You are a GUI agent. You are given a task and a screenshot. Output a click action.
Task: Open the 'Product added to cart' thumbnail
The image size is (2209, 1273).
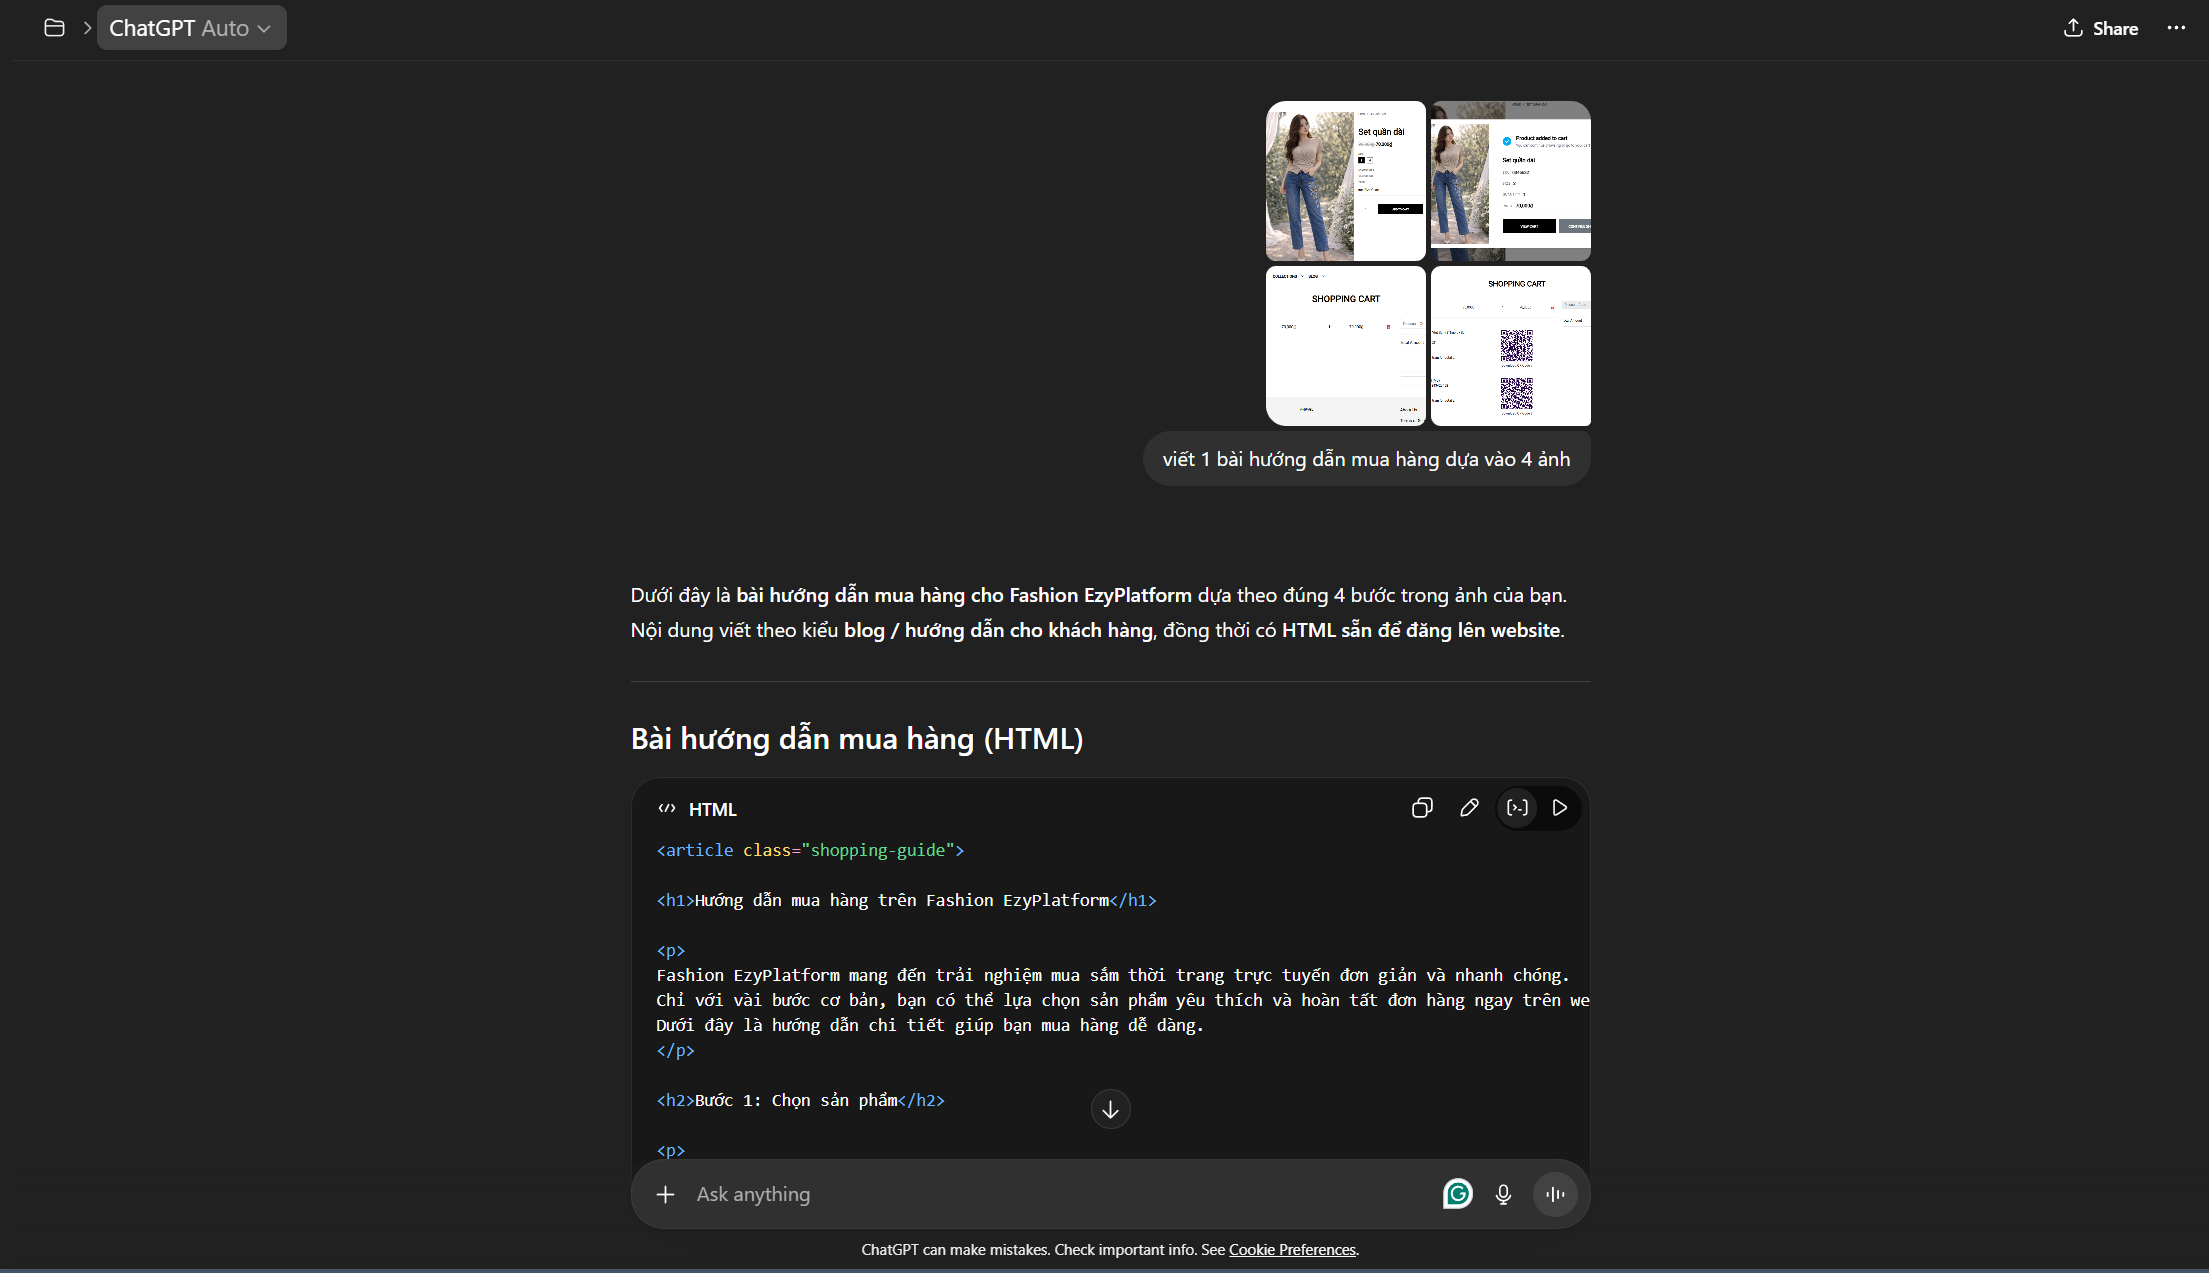[x=1510, y=181]
